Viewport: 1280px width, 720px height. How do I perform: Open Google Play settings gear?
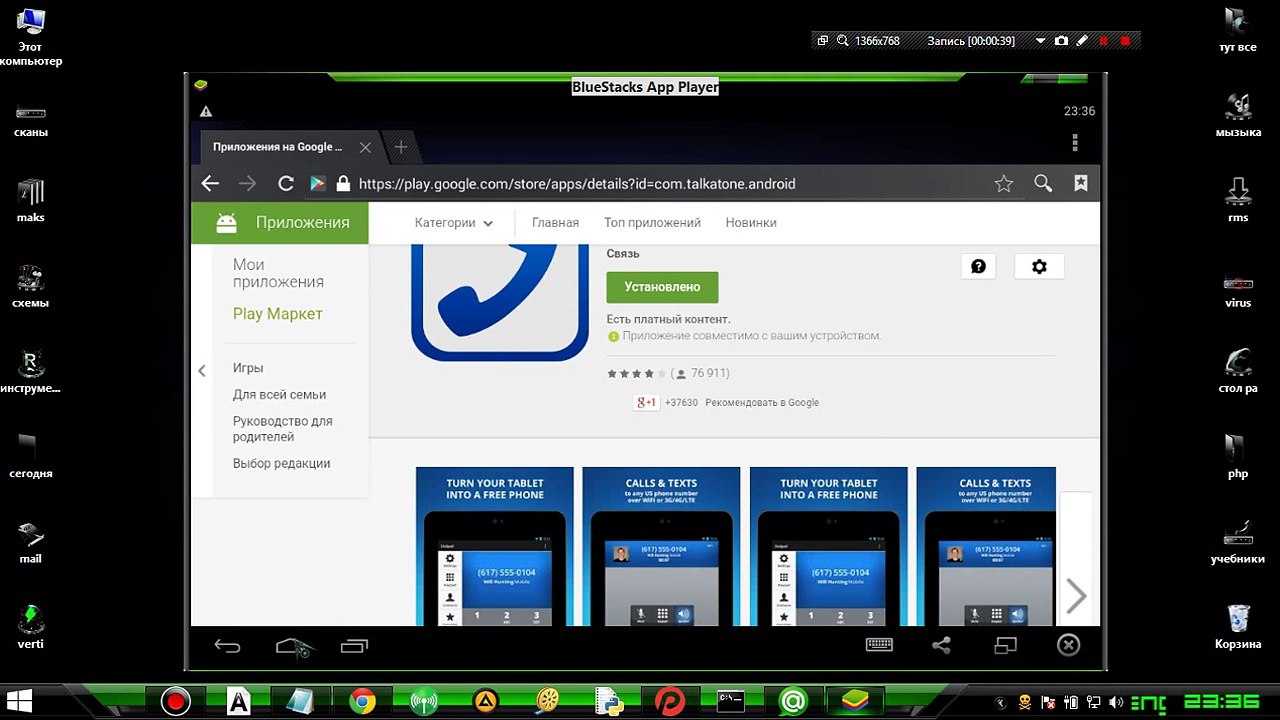[x=1039, y=266]
